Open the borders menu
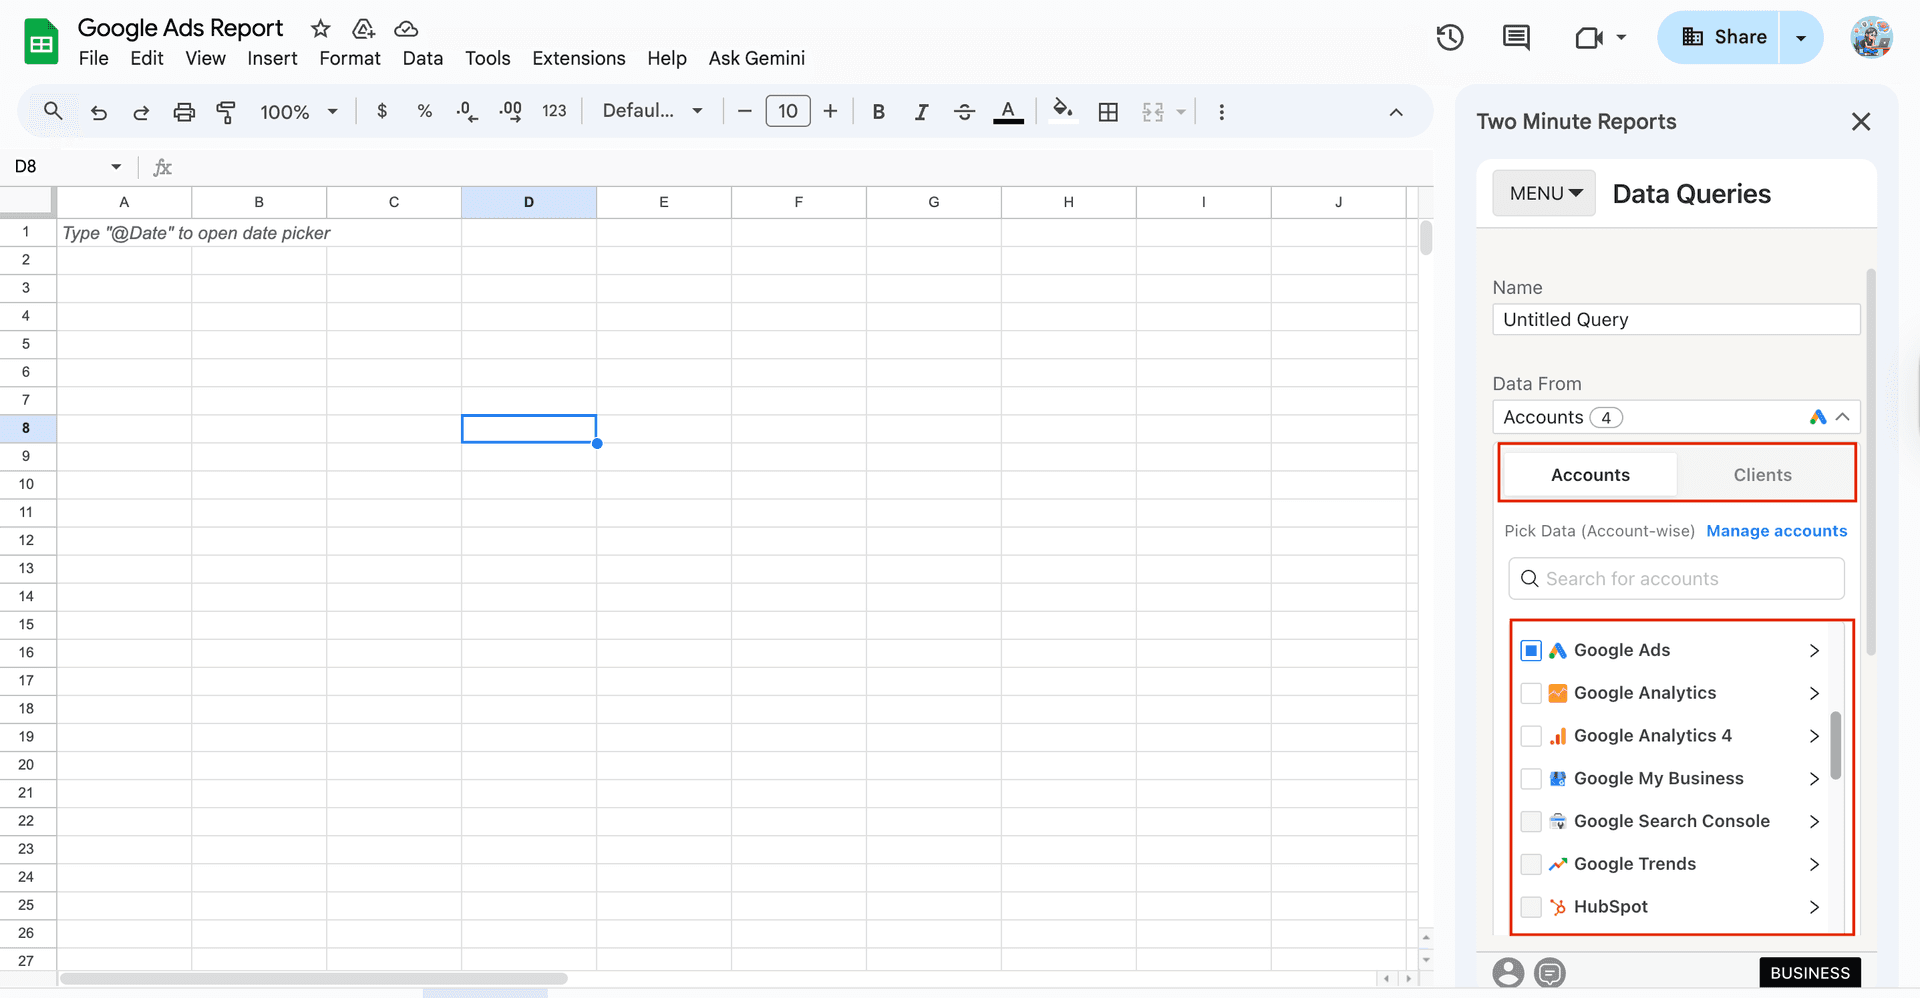Screen dimensions: 1920x998 tap(1108, 111)
